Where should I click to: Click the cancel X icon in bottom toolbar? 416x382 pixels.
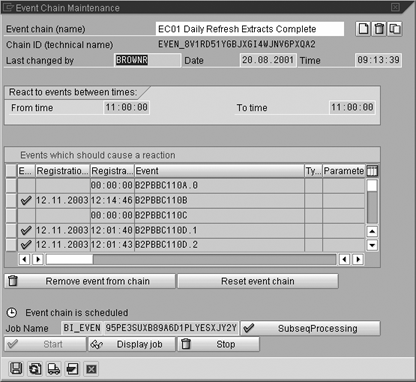(91, 369)
